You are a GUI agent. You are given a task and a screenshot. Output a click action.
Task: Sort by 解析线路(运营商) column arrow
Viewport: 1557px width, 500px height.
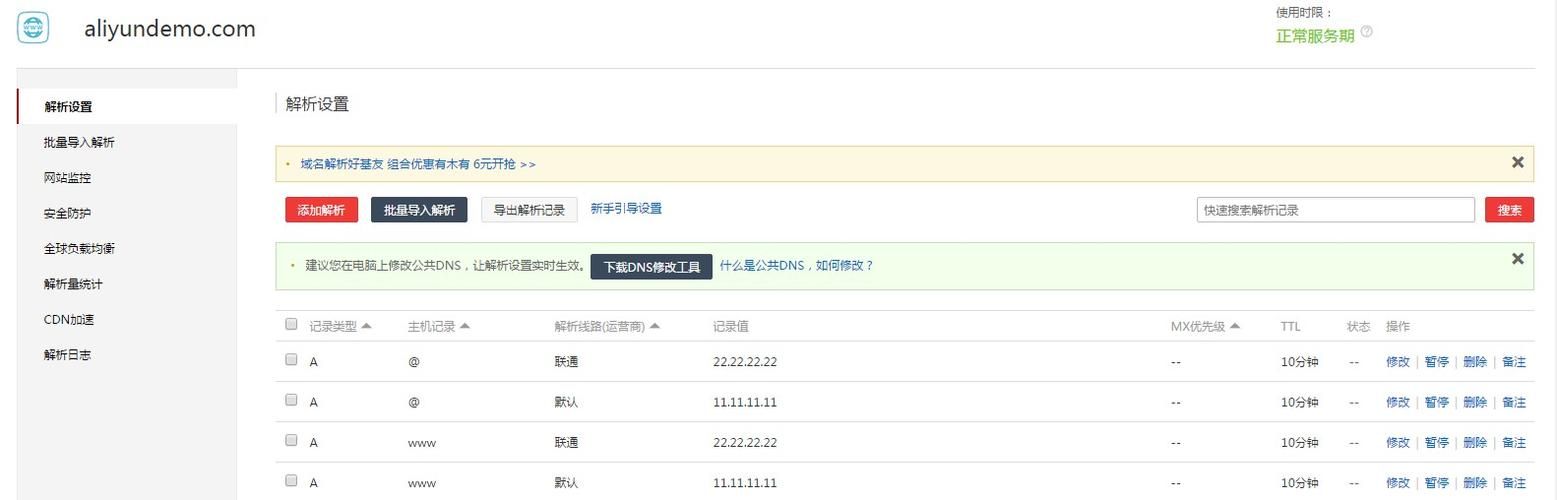pos(653,326)
